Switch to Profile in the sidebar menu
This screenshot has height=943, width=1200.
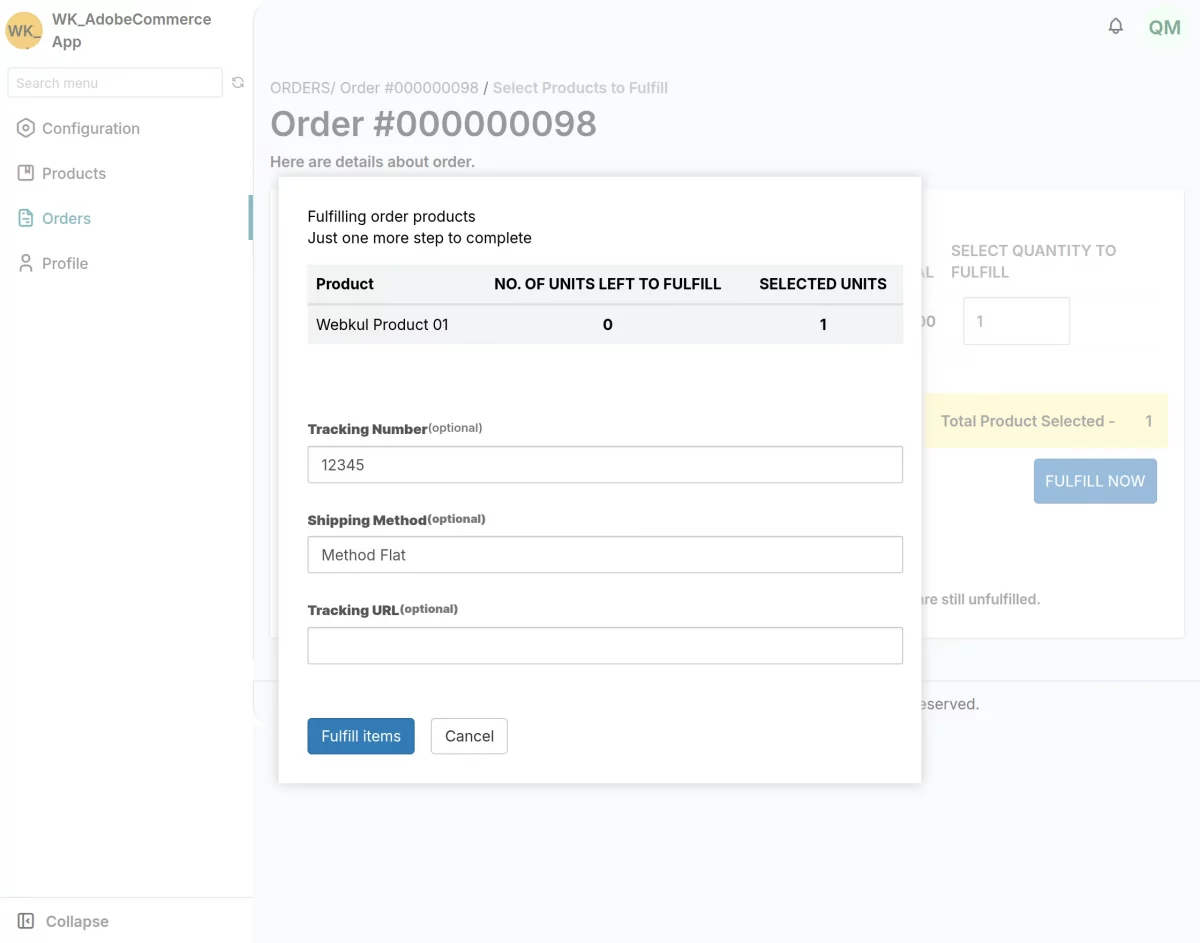[x=62, y=263]
